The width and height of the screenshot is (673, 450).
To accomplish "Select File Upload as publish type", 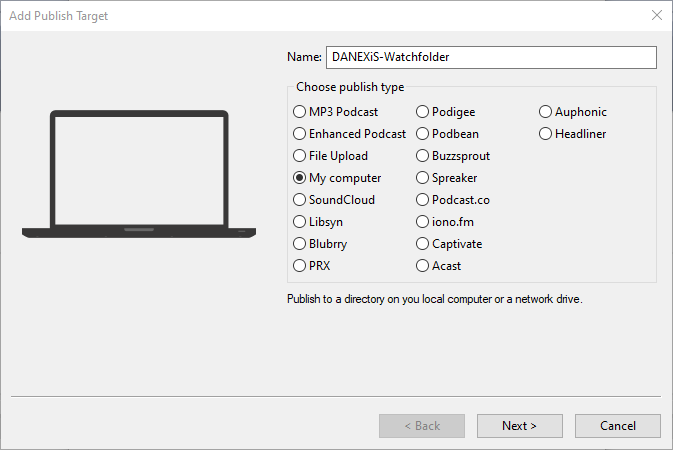I will (300, 156).
